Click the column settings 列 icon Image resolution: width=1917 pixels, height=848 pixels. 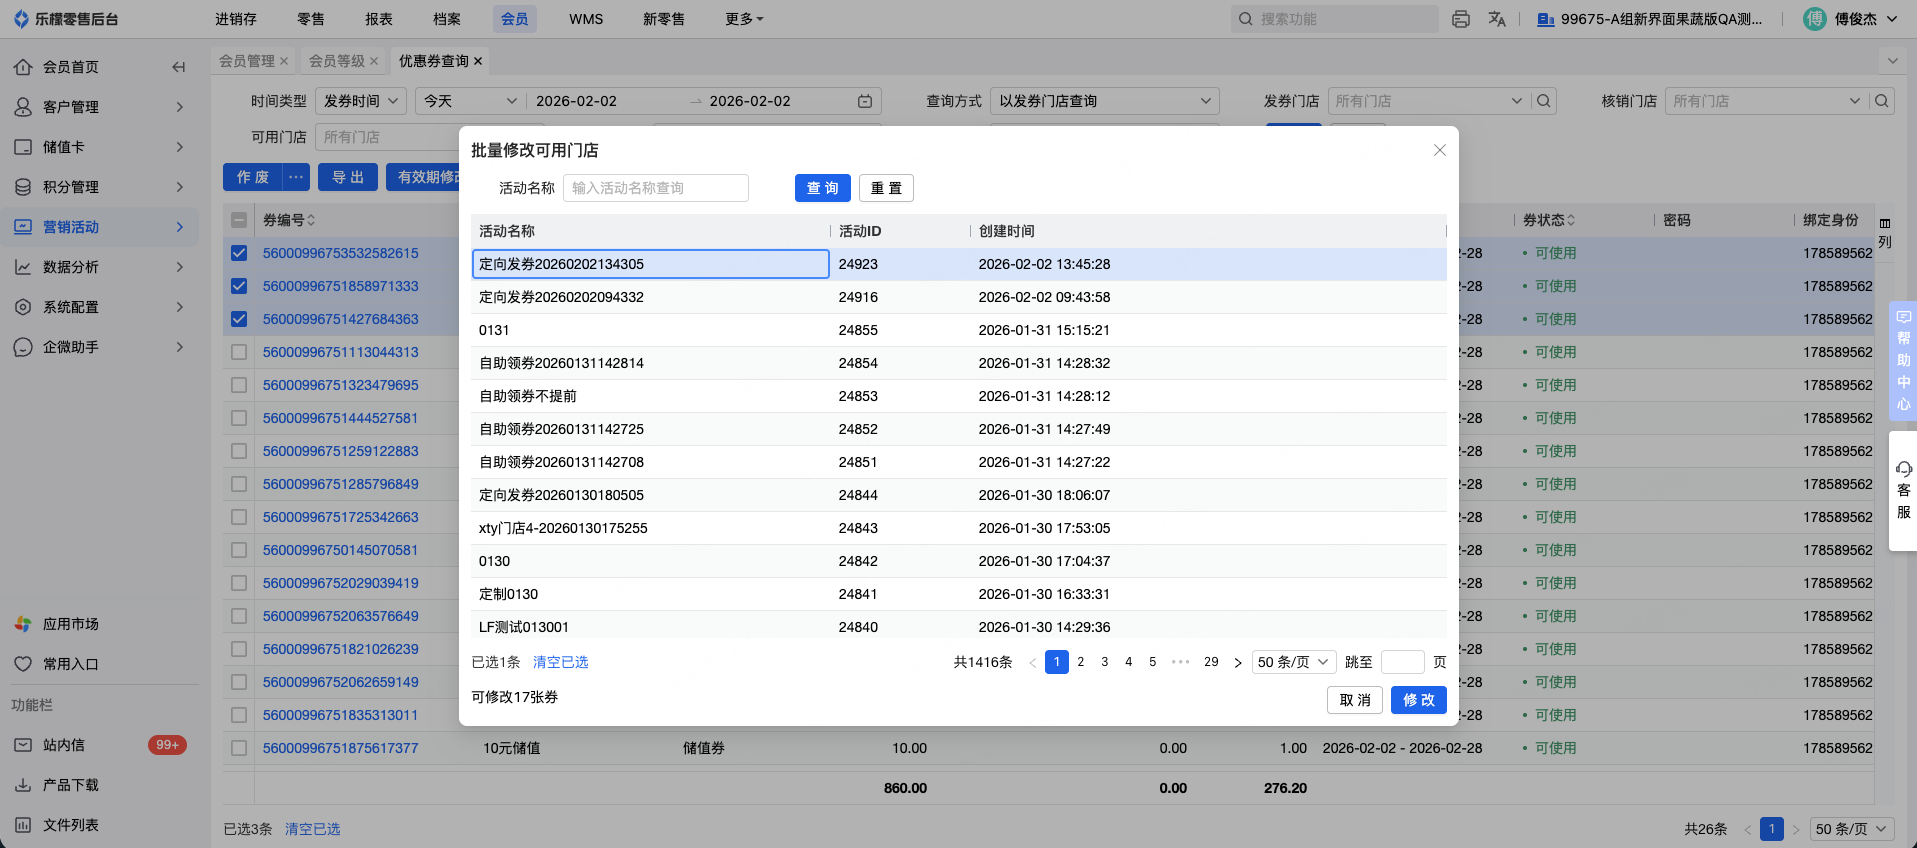click(1885, 232)
